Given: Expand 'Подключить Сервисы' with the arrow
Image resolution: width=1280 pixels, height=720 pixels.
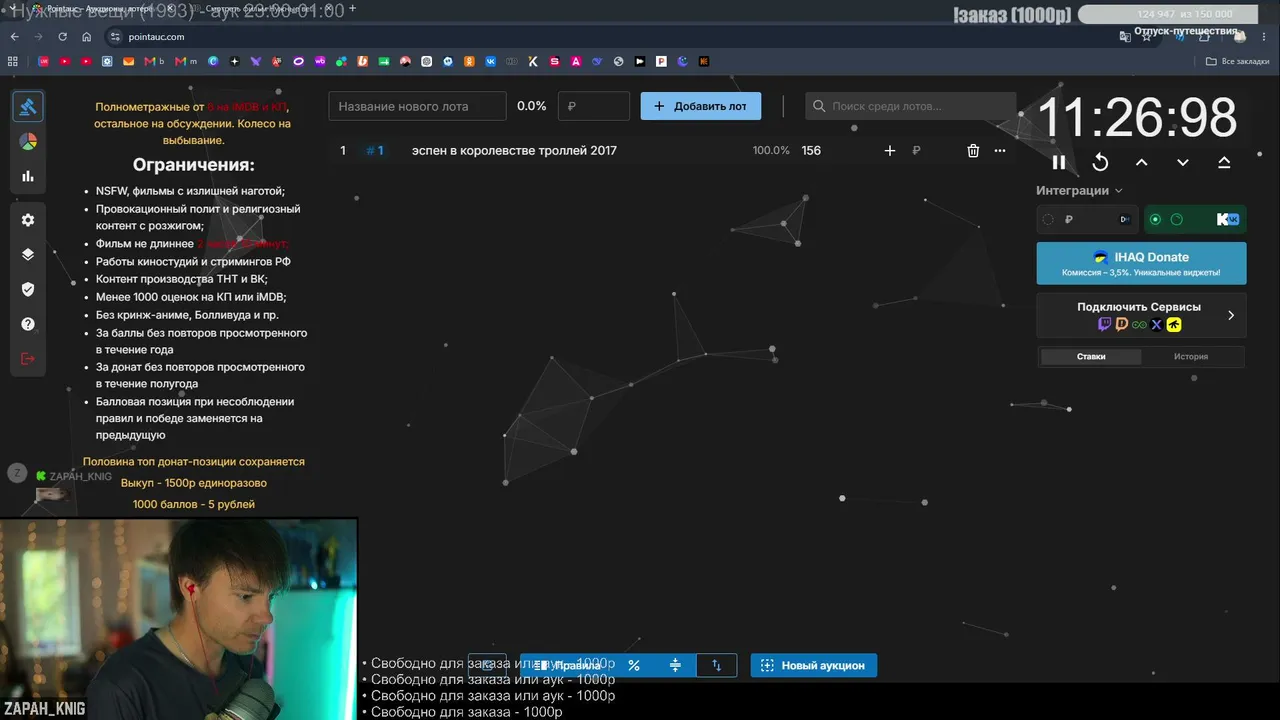Looking at the screenshot, I should [x=1231, y=315].
